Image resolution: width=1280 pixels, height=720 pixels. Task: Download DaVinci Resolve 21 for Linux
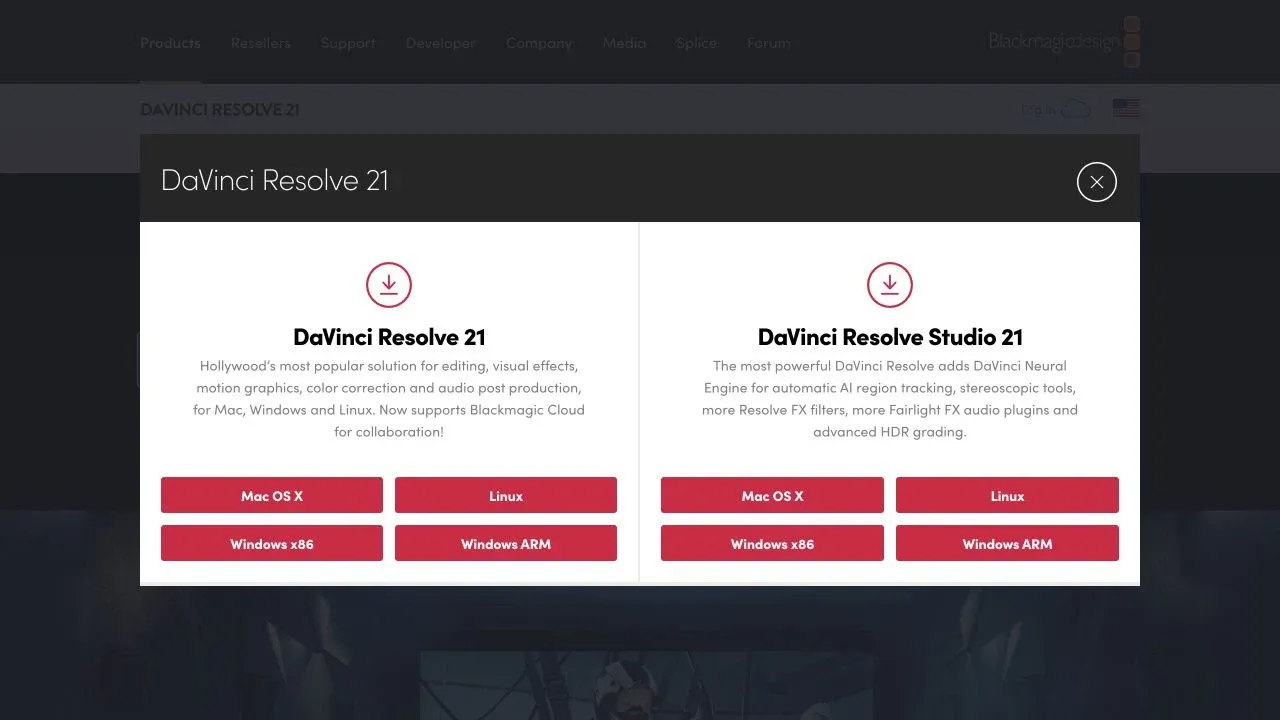point(506,495)
